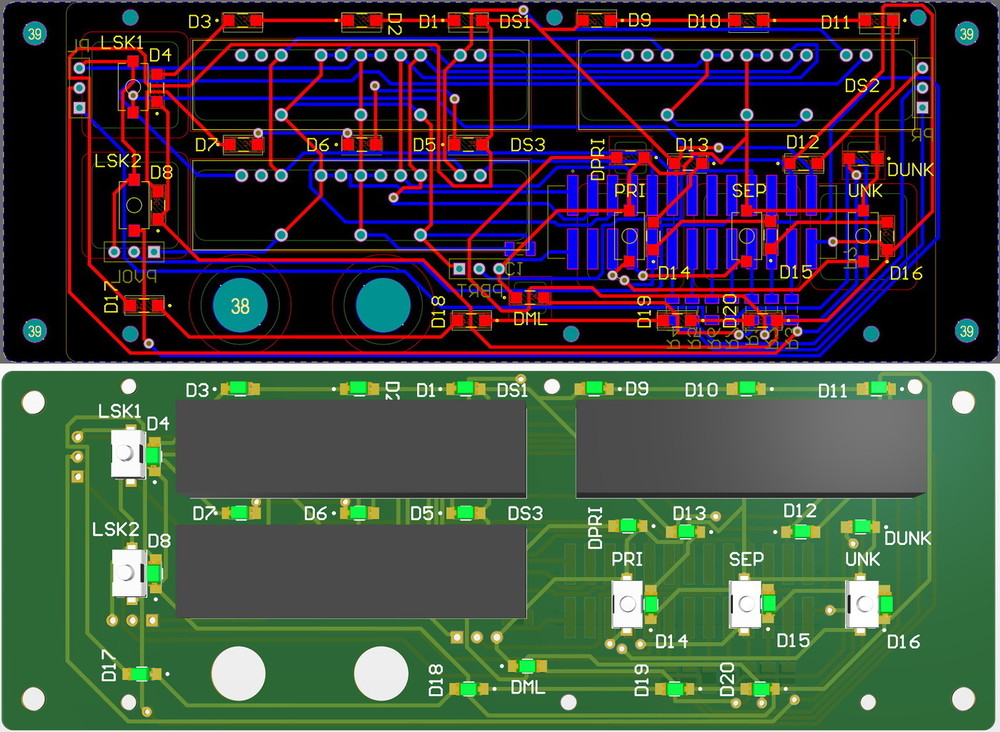This screenshot has width=1000, height=732.
Task: Click the D15 silkscreen label in 3D view
Action: (x=793, y=641)
